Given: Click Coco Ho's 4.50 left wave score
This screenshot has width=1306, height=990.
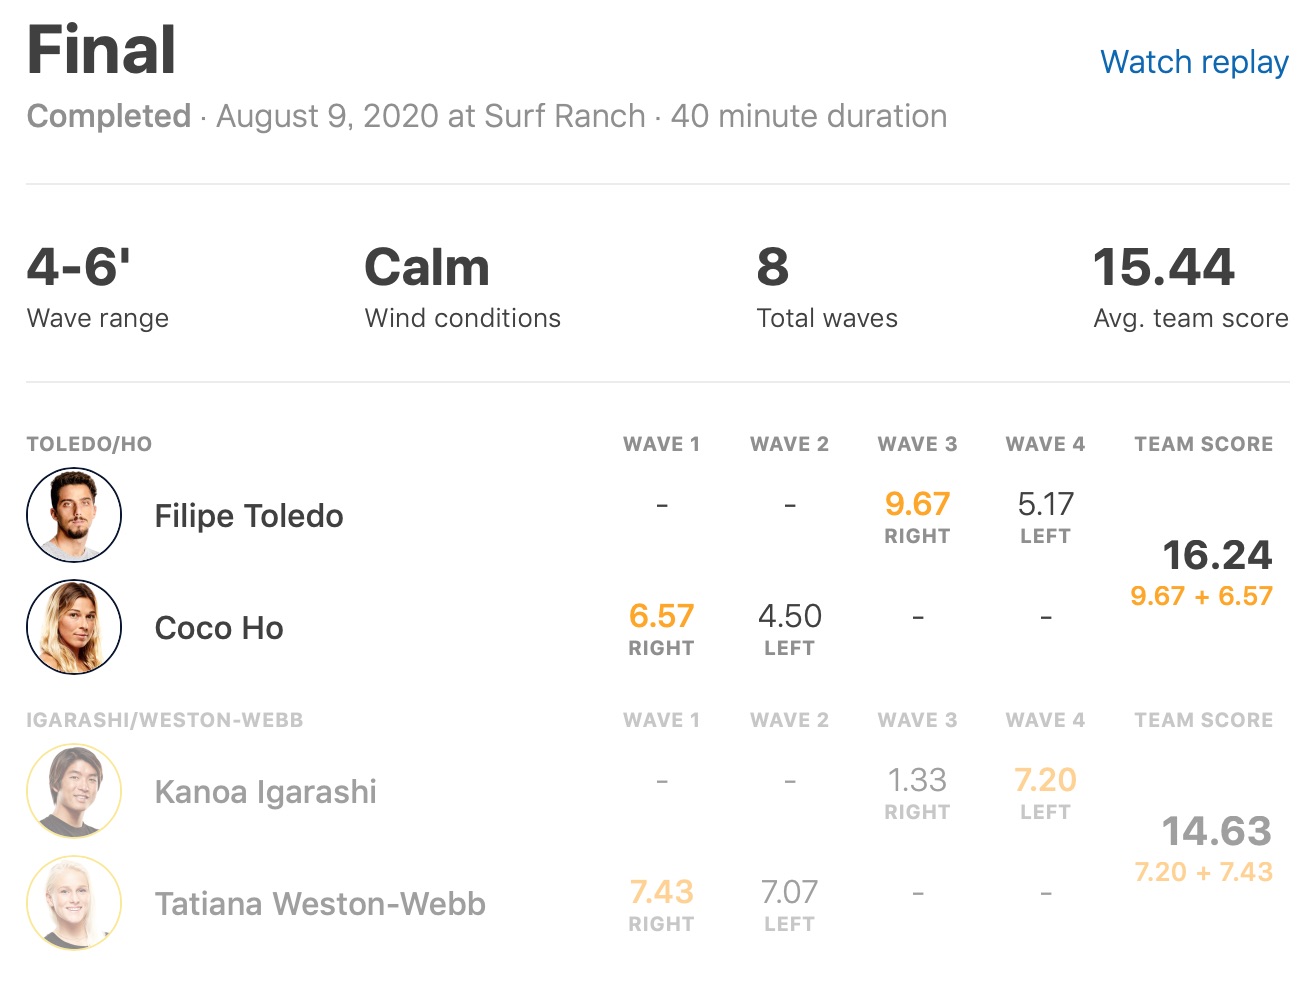Looking at the screenshot, I should pos(789,616).
